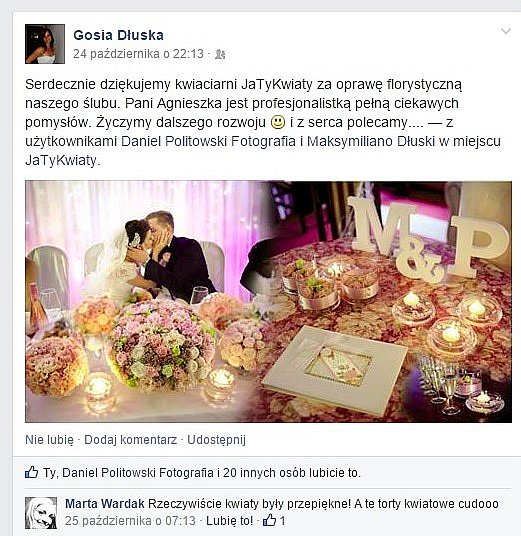The image size is (521, 536).
Task: Open Gosia Dłuska profile name link
Action: [118, 35]
